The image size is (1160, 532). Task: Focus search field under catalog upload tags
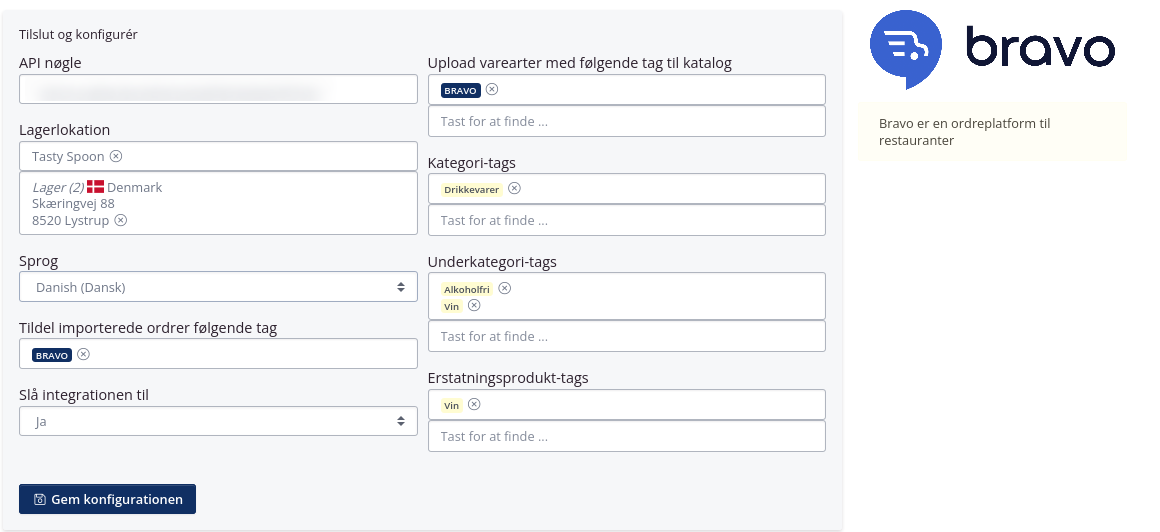(626, 121)
